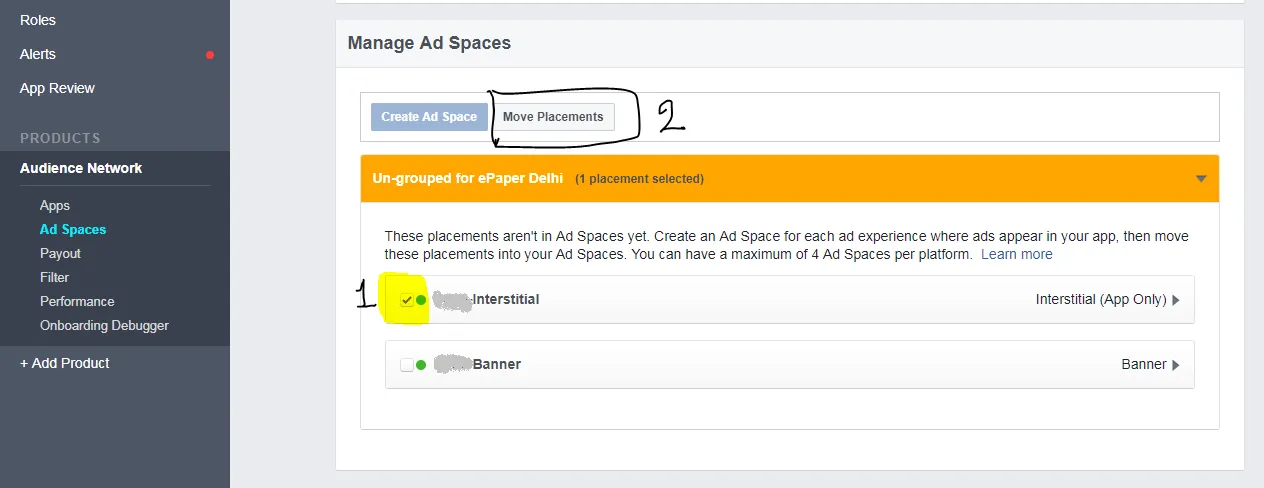Uncheck the Interstitial placement checkbox
Screen dimensions: 1264x488
pyautogui.click(x=407, y=300)
